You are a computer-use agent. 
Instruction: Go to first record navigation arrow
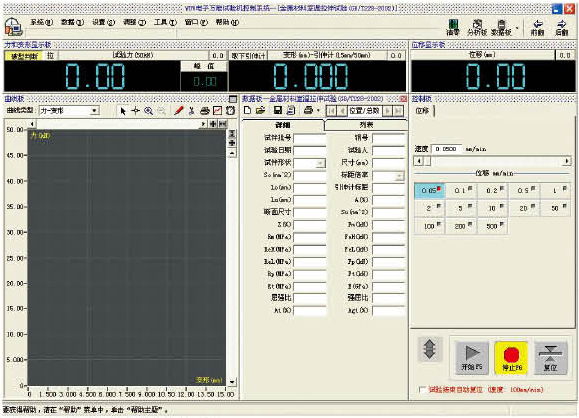(x=331, y=111)
